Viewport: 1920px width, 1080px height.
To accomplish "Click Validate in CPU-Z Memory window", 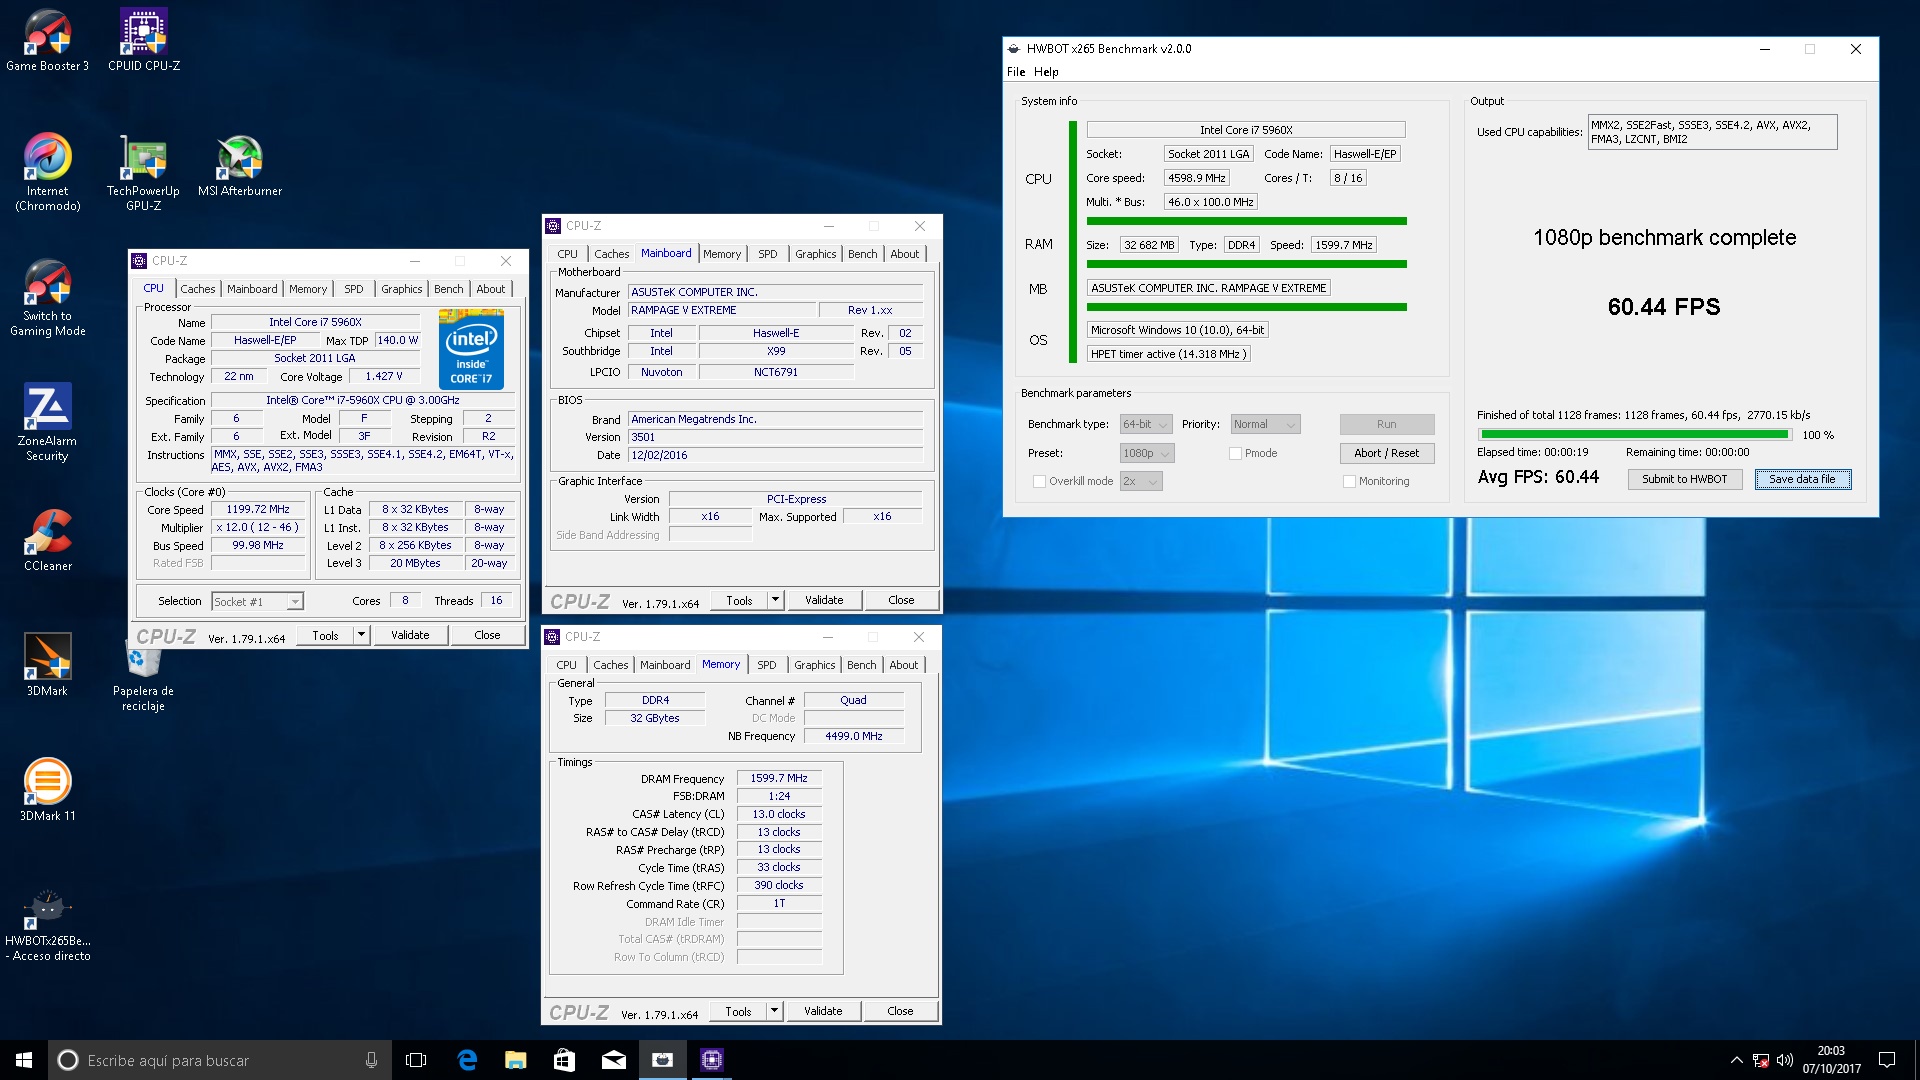I will (x=823, y=1011).
